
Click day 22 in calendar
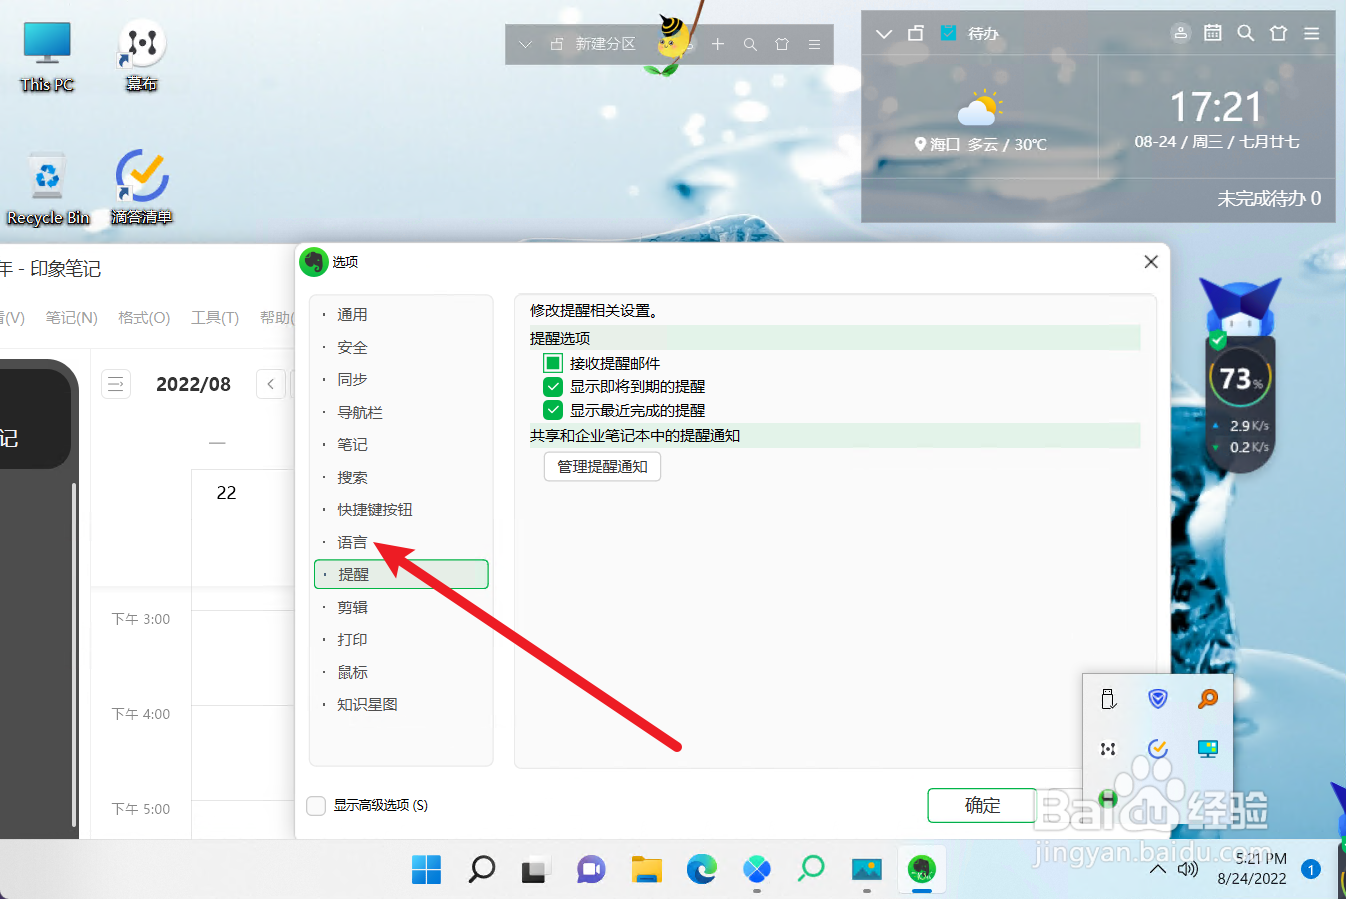pos(227,493)
